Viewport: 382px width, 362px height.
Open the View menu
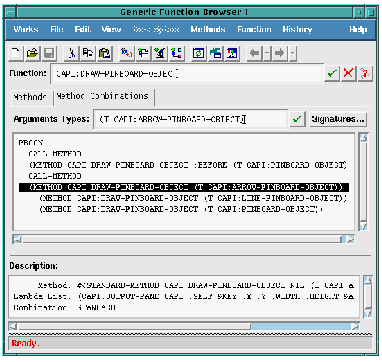pyautogui.click(x=111, y=29)
